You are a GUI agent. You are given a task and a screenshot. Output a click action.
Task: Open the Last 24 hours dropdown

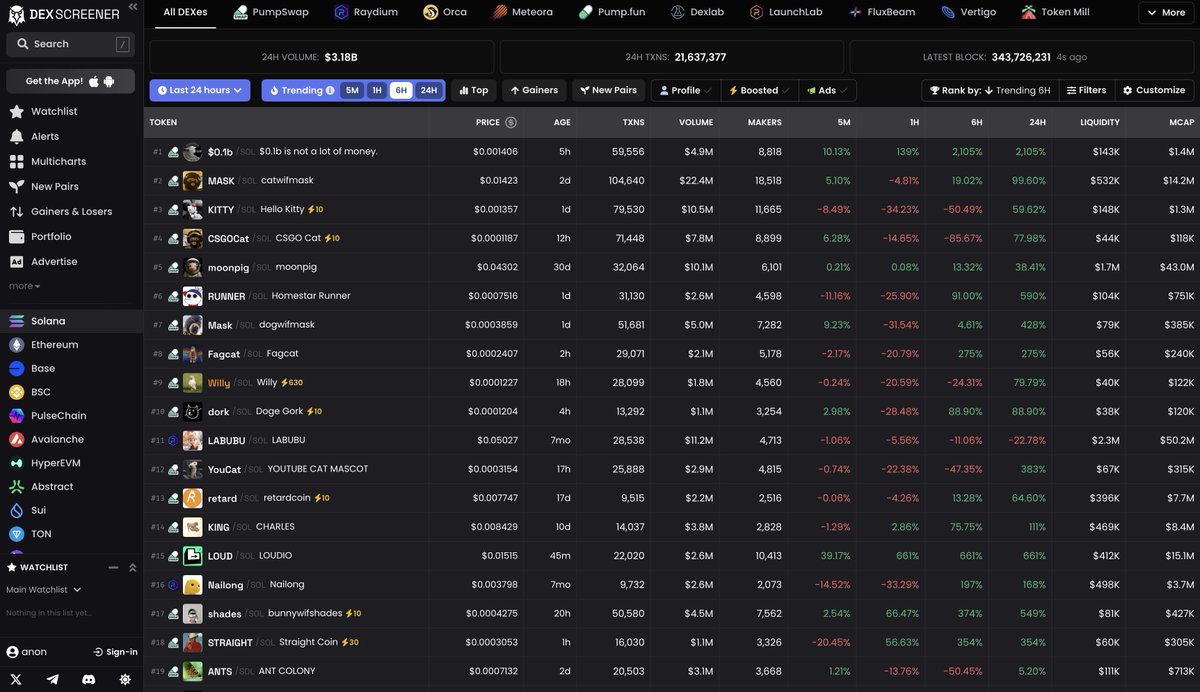coord(200,90)
